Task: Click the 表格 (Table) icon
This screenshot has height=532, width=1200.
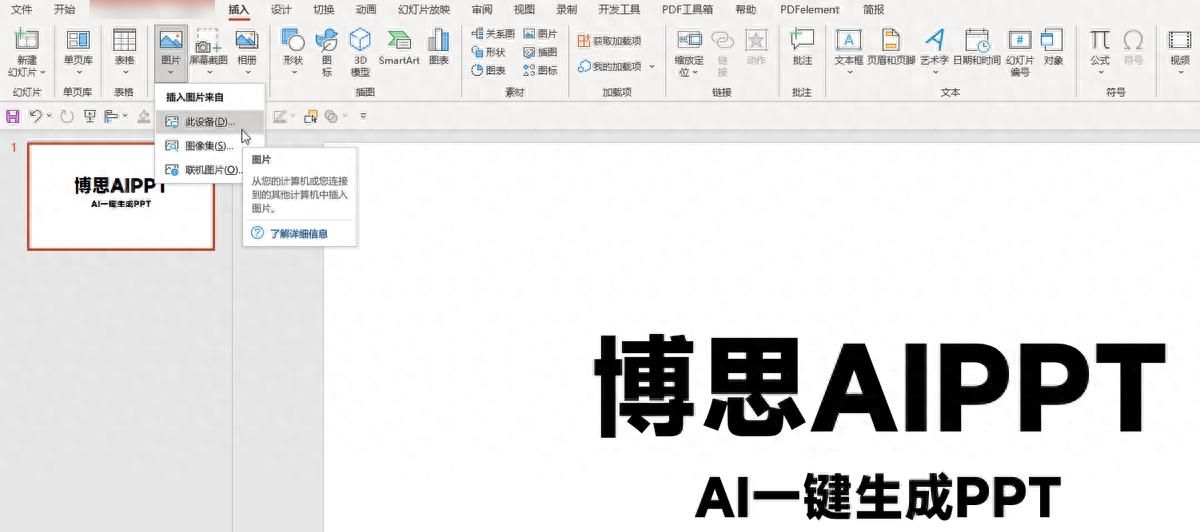Action: (x=124, y=40)
